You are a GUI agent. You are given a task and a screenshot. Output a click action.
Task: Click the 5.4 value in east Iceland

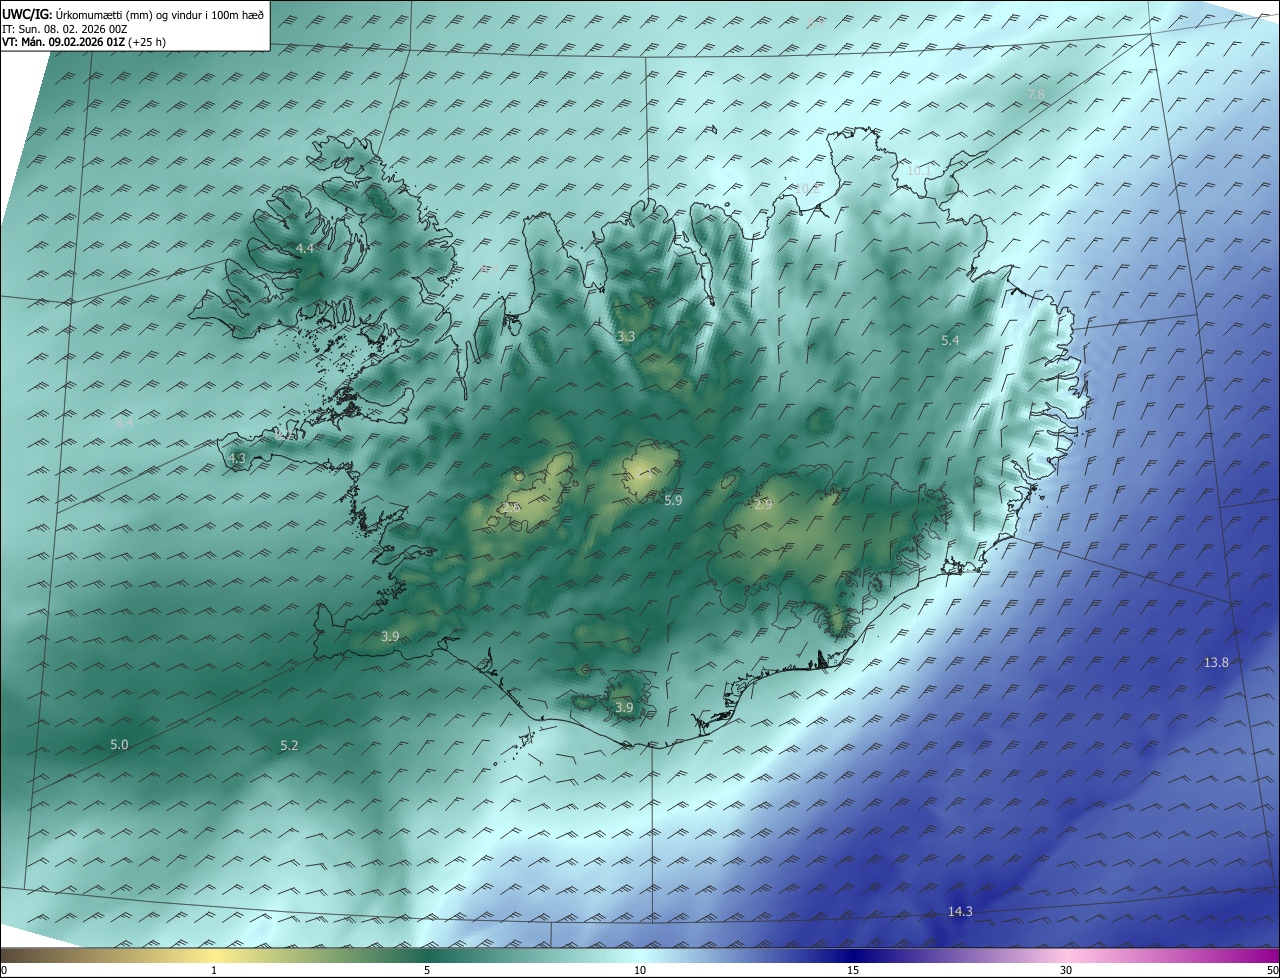click(950, 341)
